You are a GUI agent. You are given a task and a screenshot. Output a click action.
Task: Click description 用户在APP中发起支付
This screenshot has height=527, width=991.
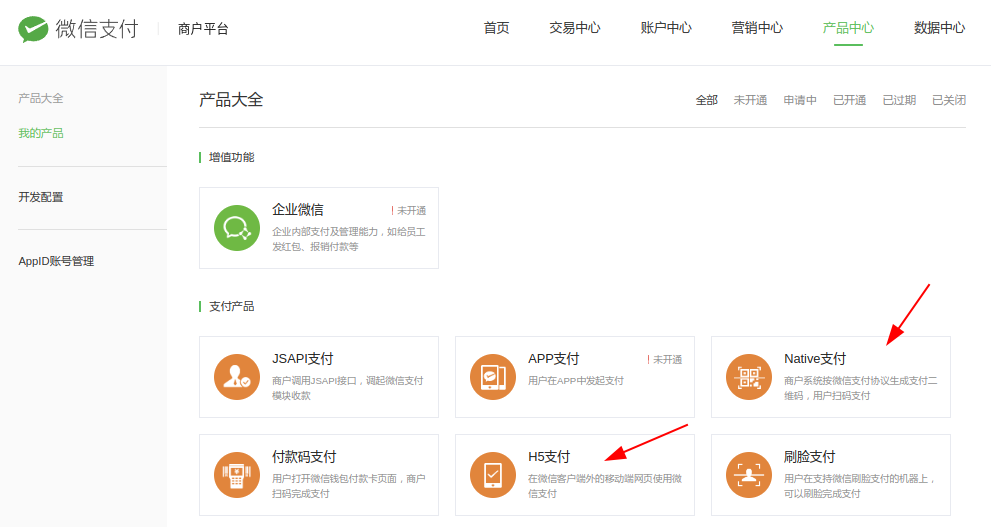(576, 380)
